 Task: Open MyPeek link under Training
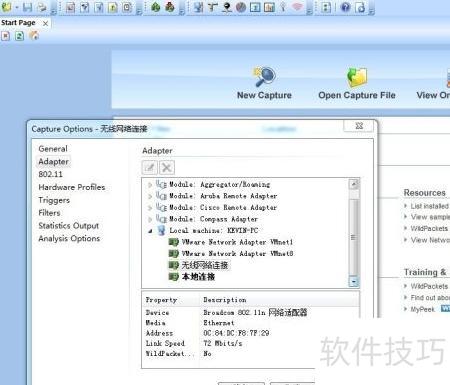pyautogui.click(x=423, y=309)
